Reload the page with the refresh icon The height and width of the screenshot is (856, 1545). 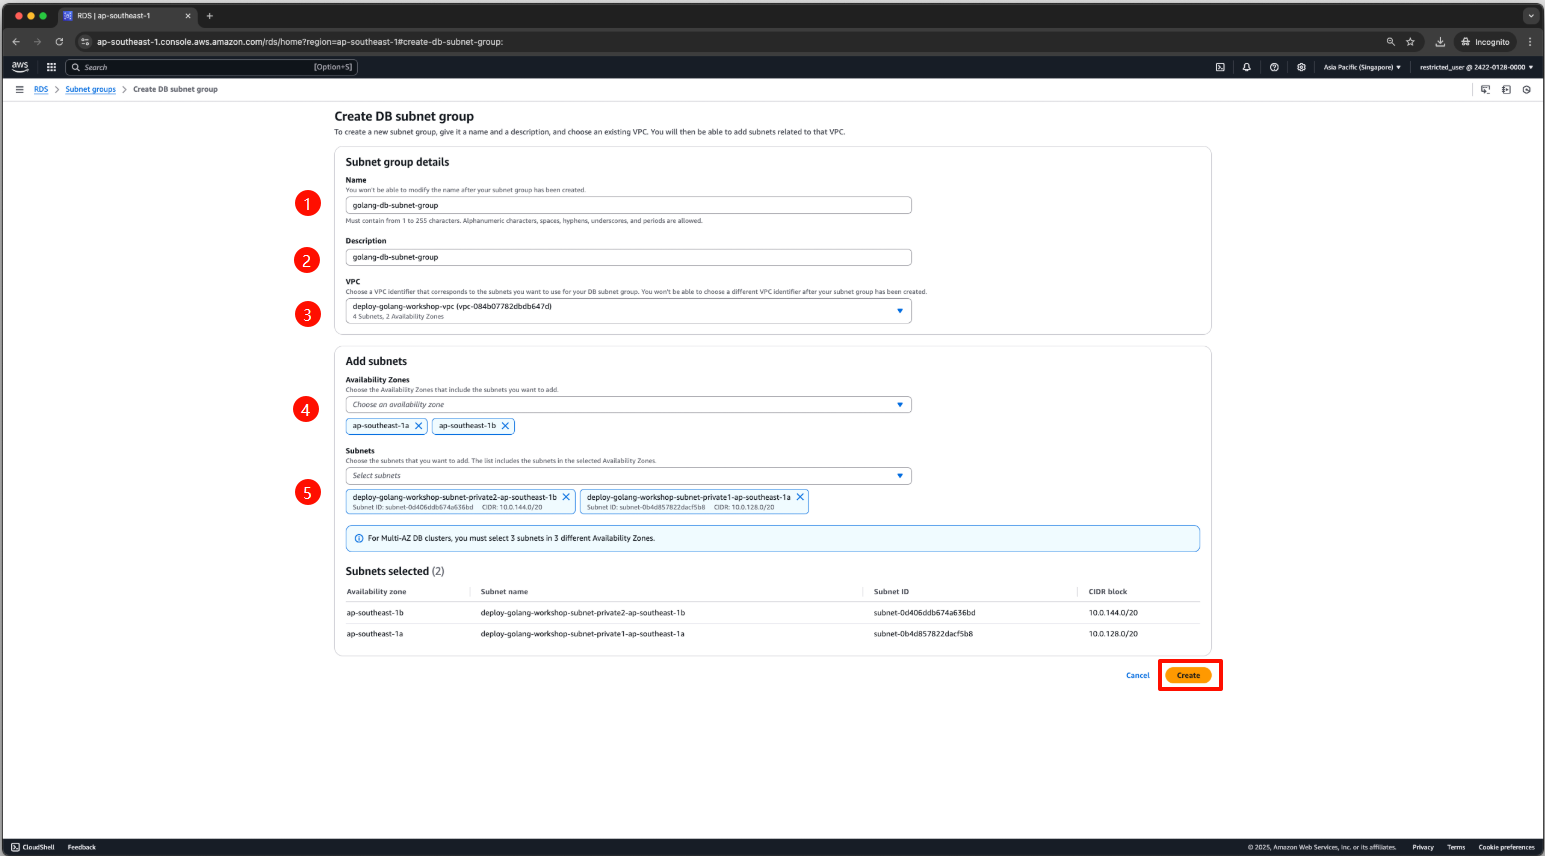tap(59, 42)
